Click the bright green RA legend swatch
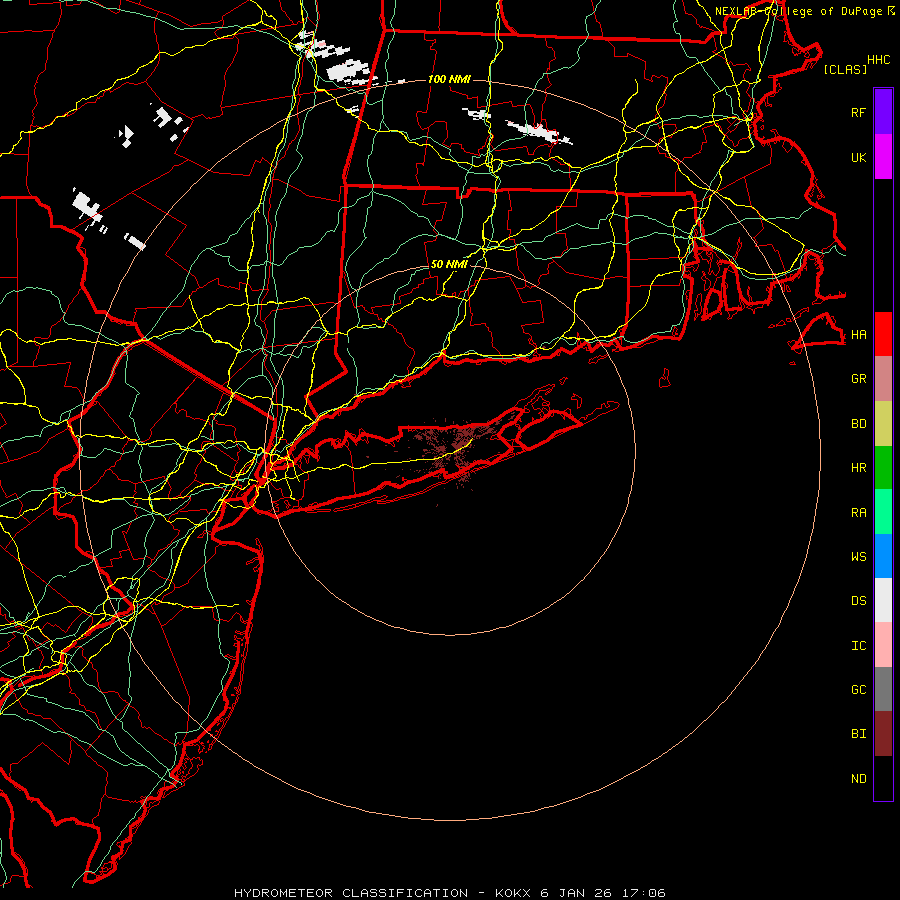Image resolution: width=900 pixels, height=900 pixels. [883, 512]
